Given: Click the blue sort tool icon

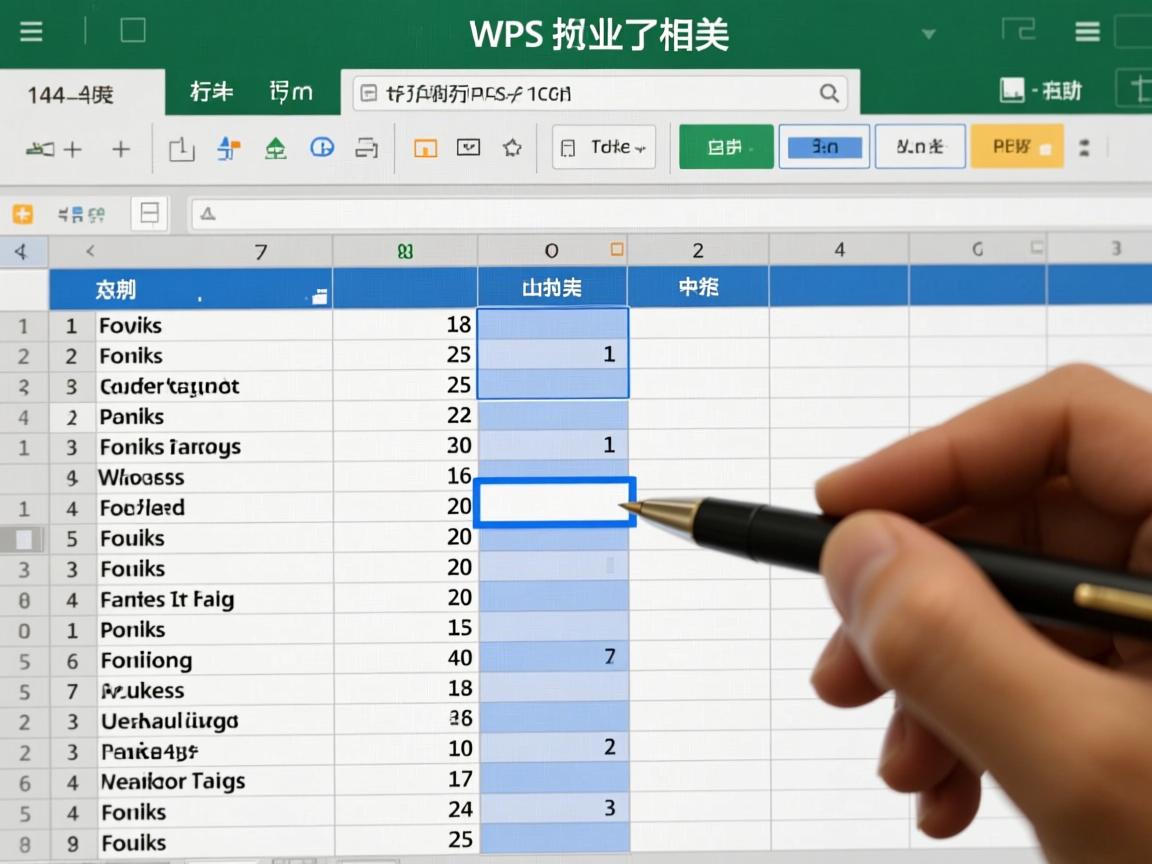Looking at the screenshot, I should tap(228, 147).
